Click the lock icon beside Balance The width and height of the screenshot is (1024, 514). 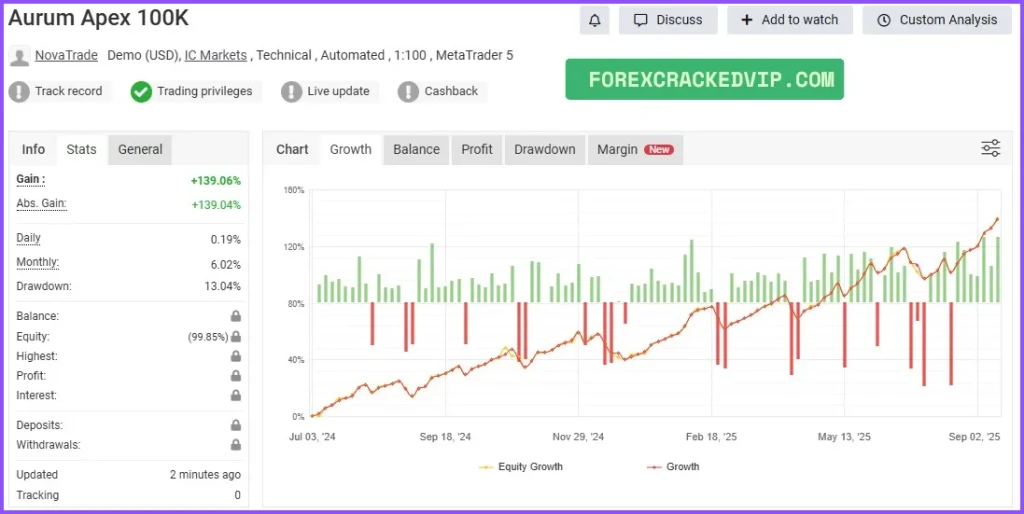point(236,316)
